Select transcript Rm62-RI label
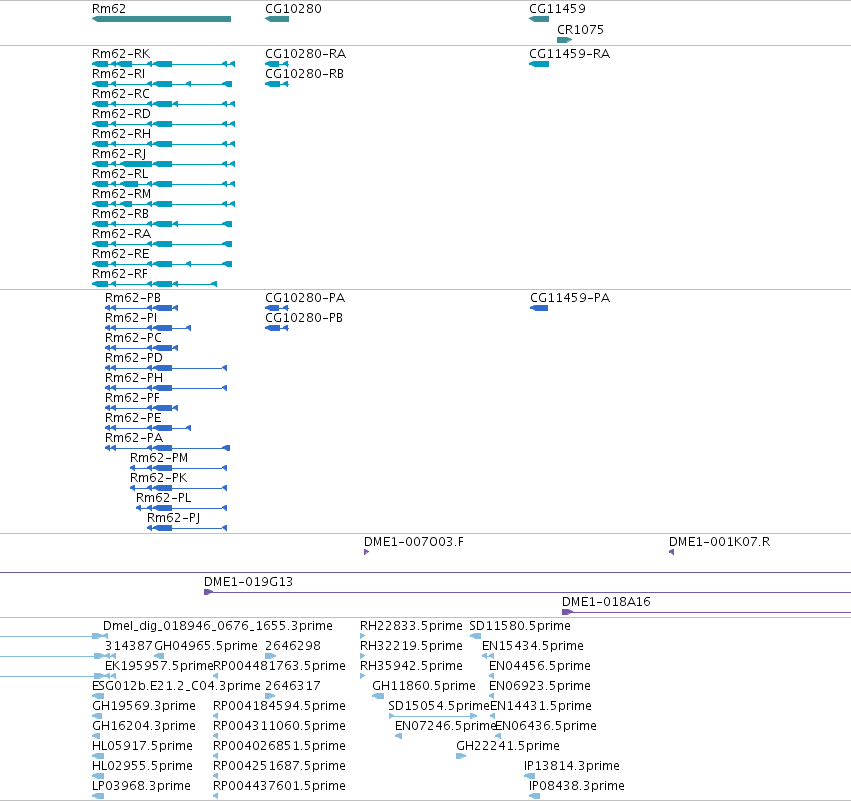Screen dimensions: 851x801 click(118, 74)
